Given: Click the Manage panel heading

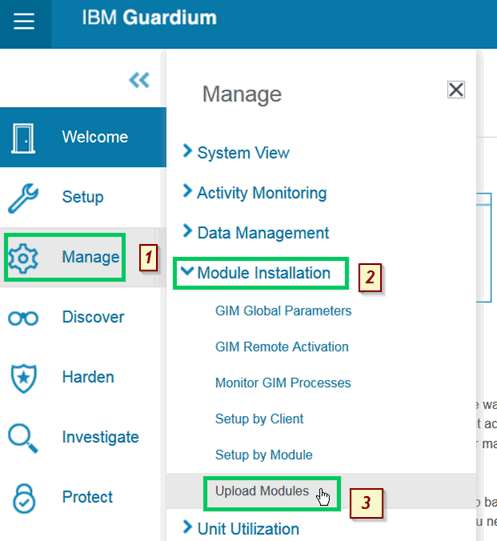Looking at the screenshot, I should 242,94.
